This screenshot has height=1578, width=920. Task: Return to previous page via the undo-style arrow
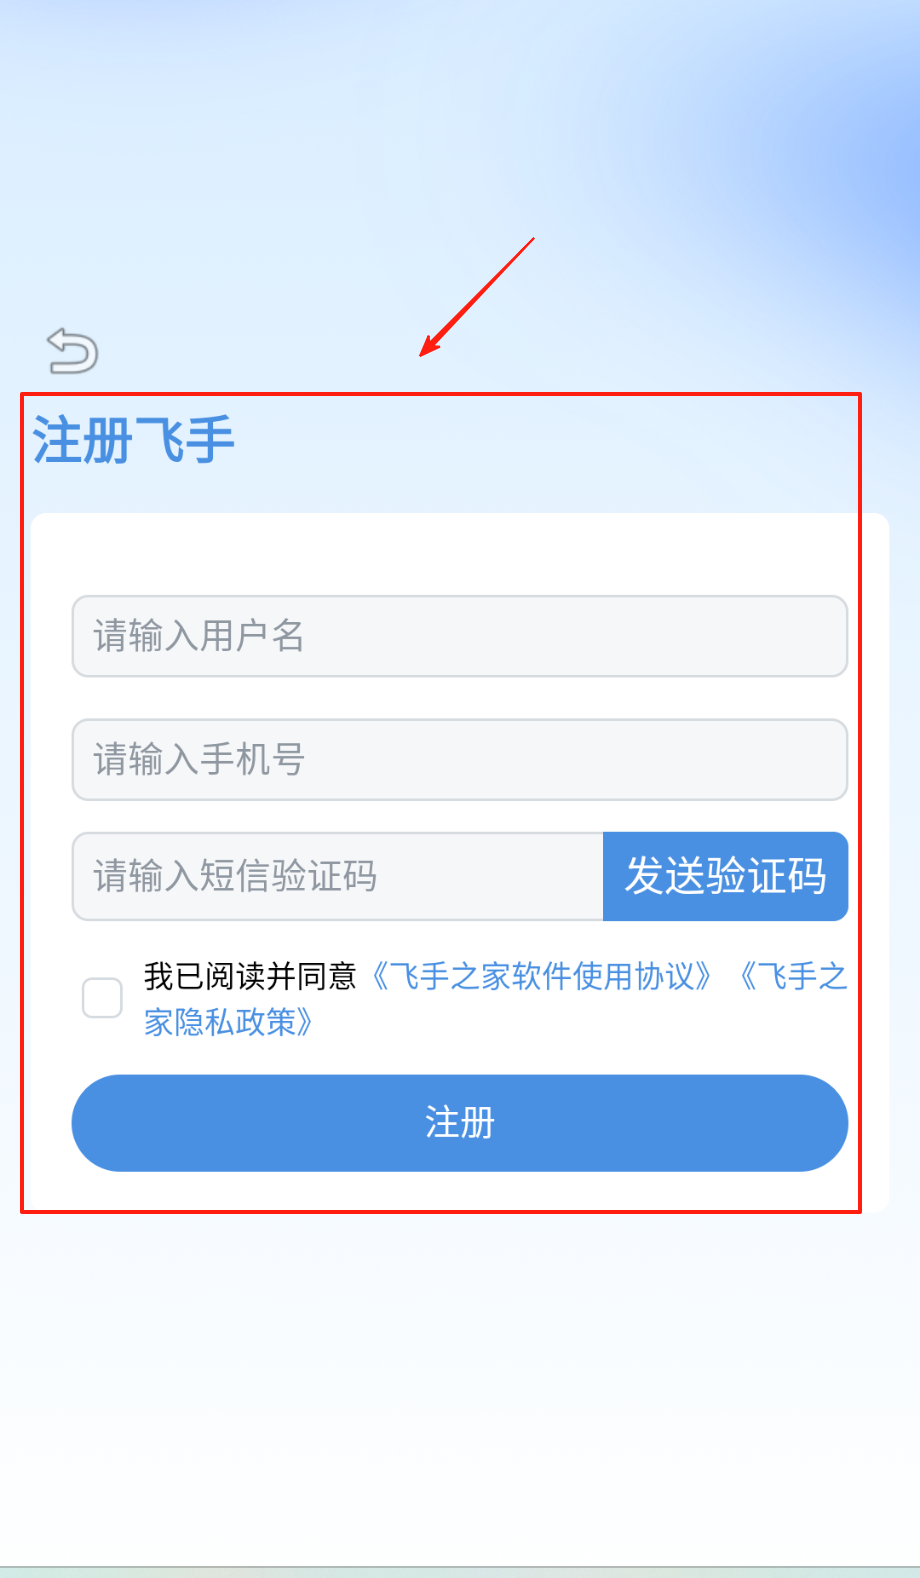(72, 351)
